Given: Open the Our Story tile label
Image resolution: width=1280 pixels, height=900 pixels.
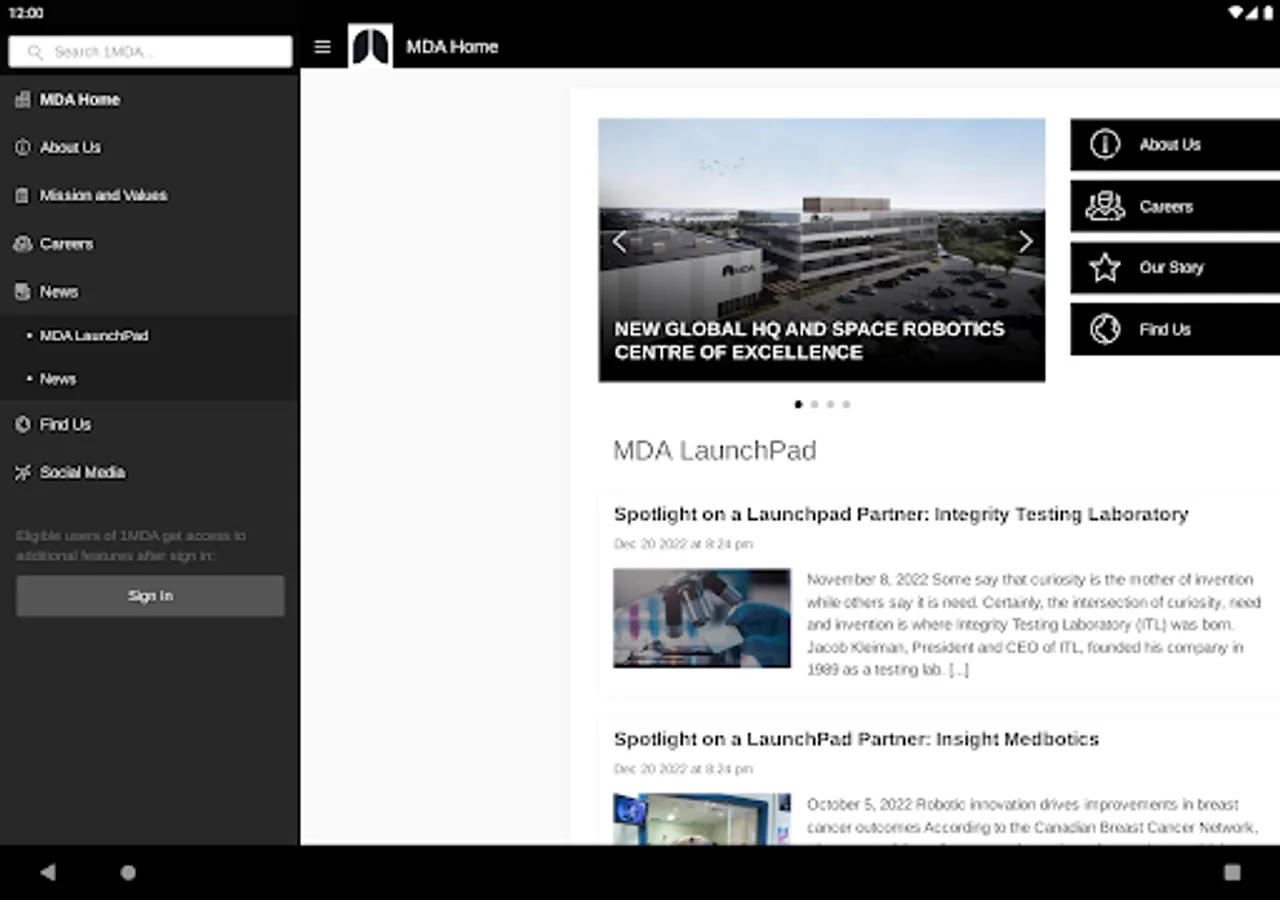Looking at the screenshot, I should point(1172,268).
